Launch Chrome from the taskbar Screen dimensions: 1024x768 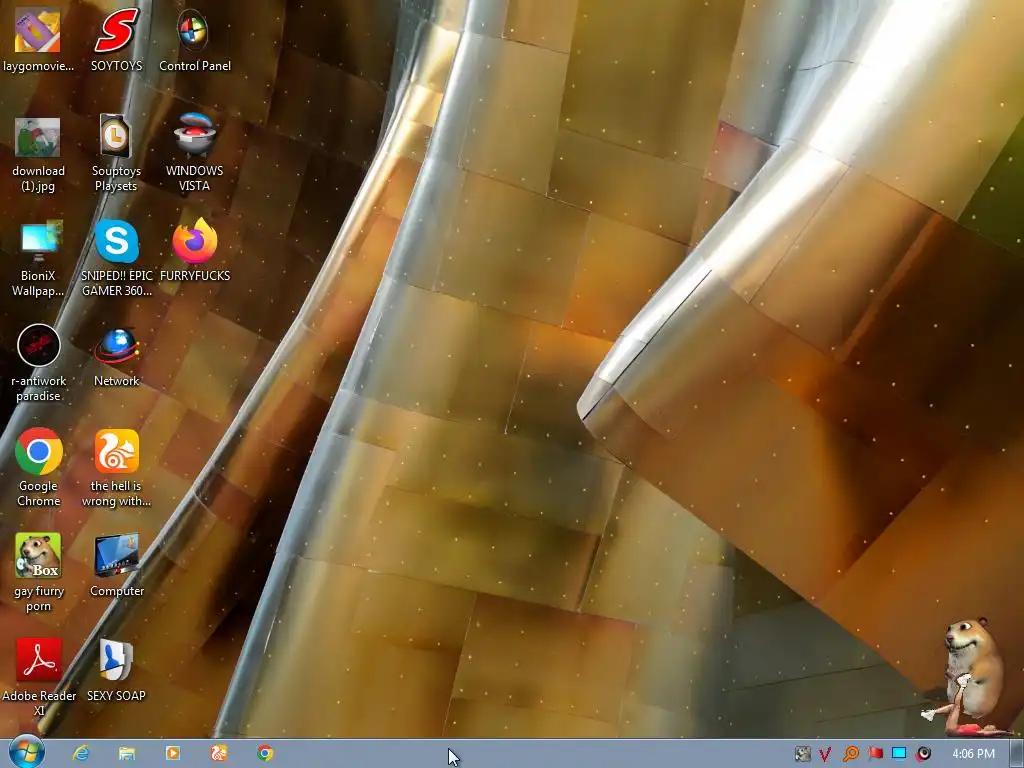pyautogui.click(x=264, y=754)
